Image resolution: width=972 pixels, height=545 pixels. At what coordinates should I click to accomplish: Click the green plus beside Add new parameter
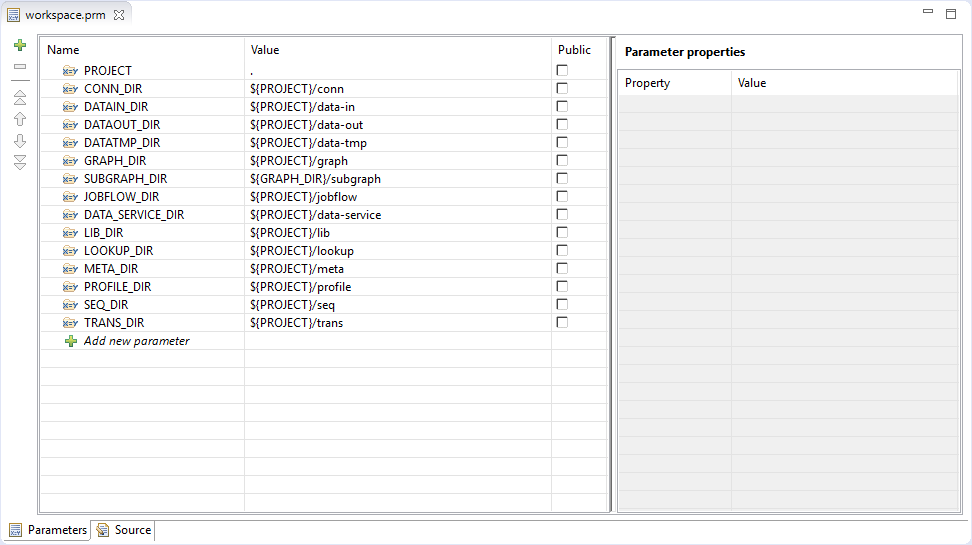coord(70,341)
